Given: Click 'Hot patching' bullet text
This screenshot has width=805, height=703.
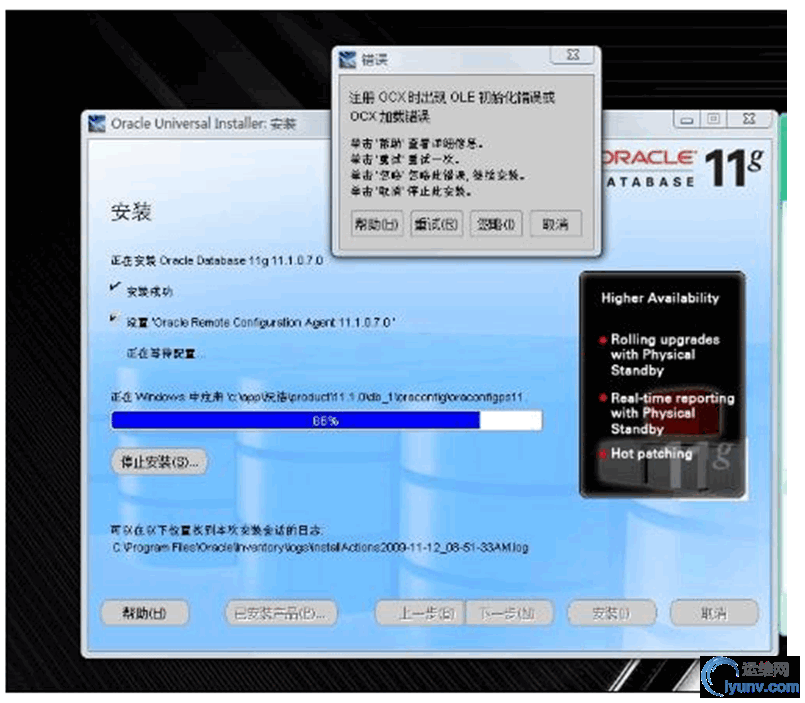Looking at the screenshot, I should coord(651,453).
